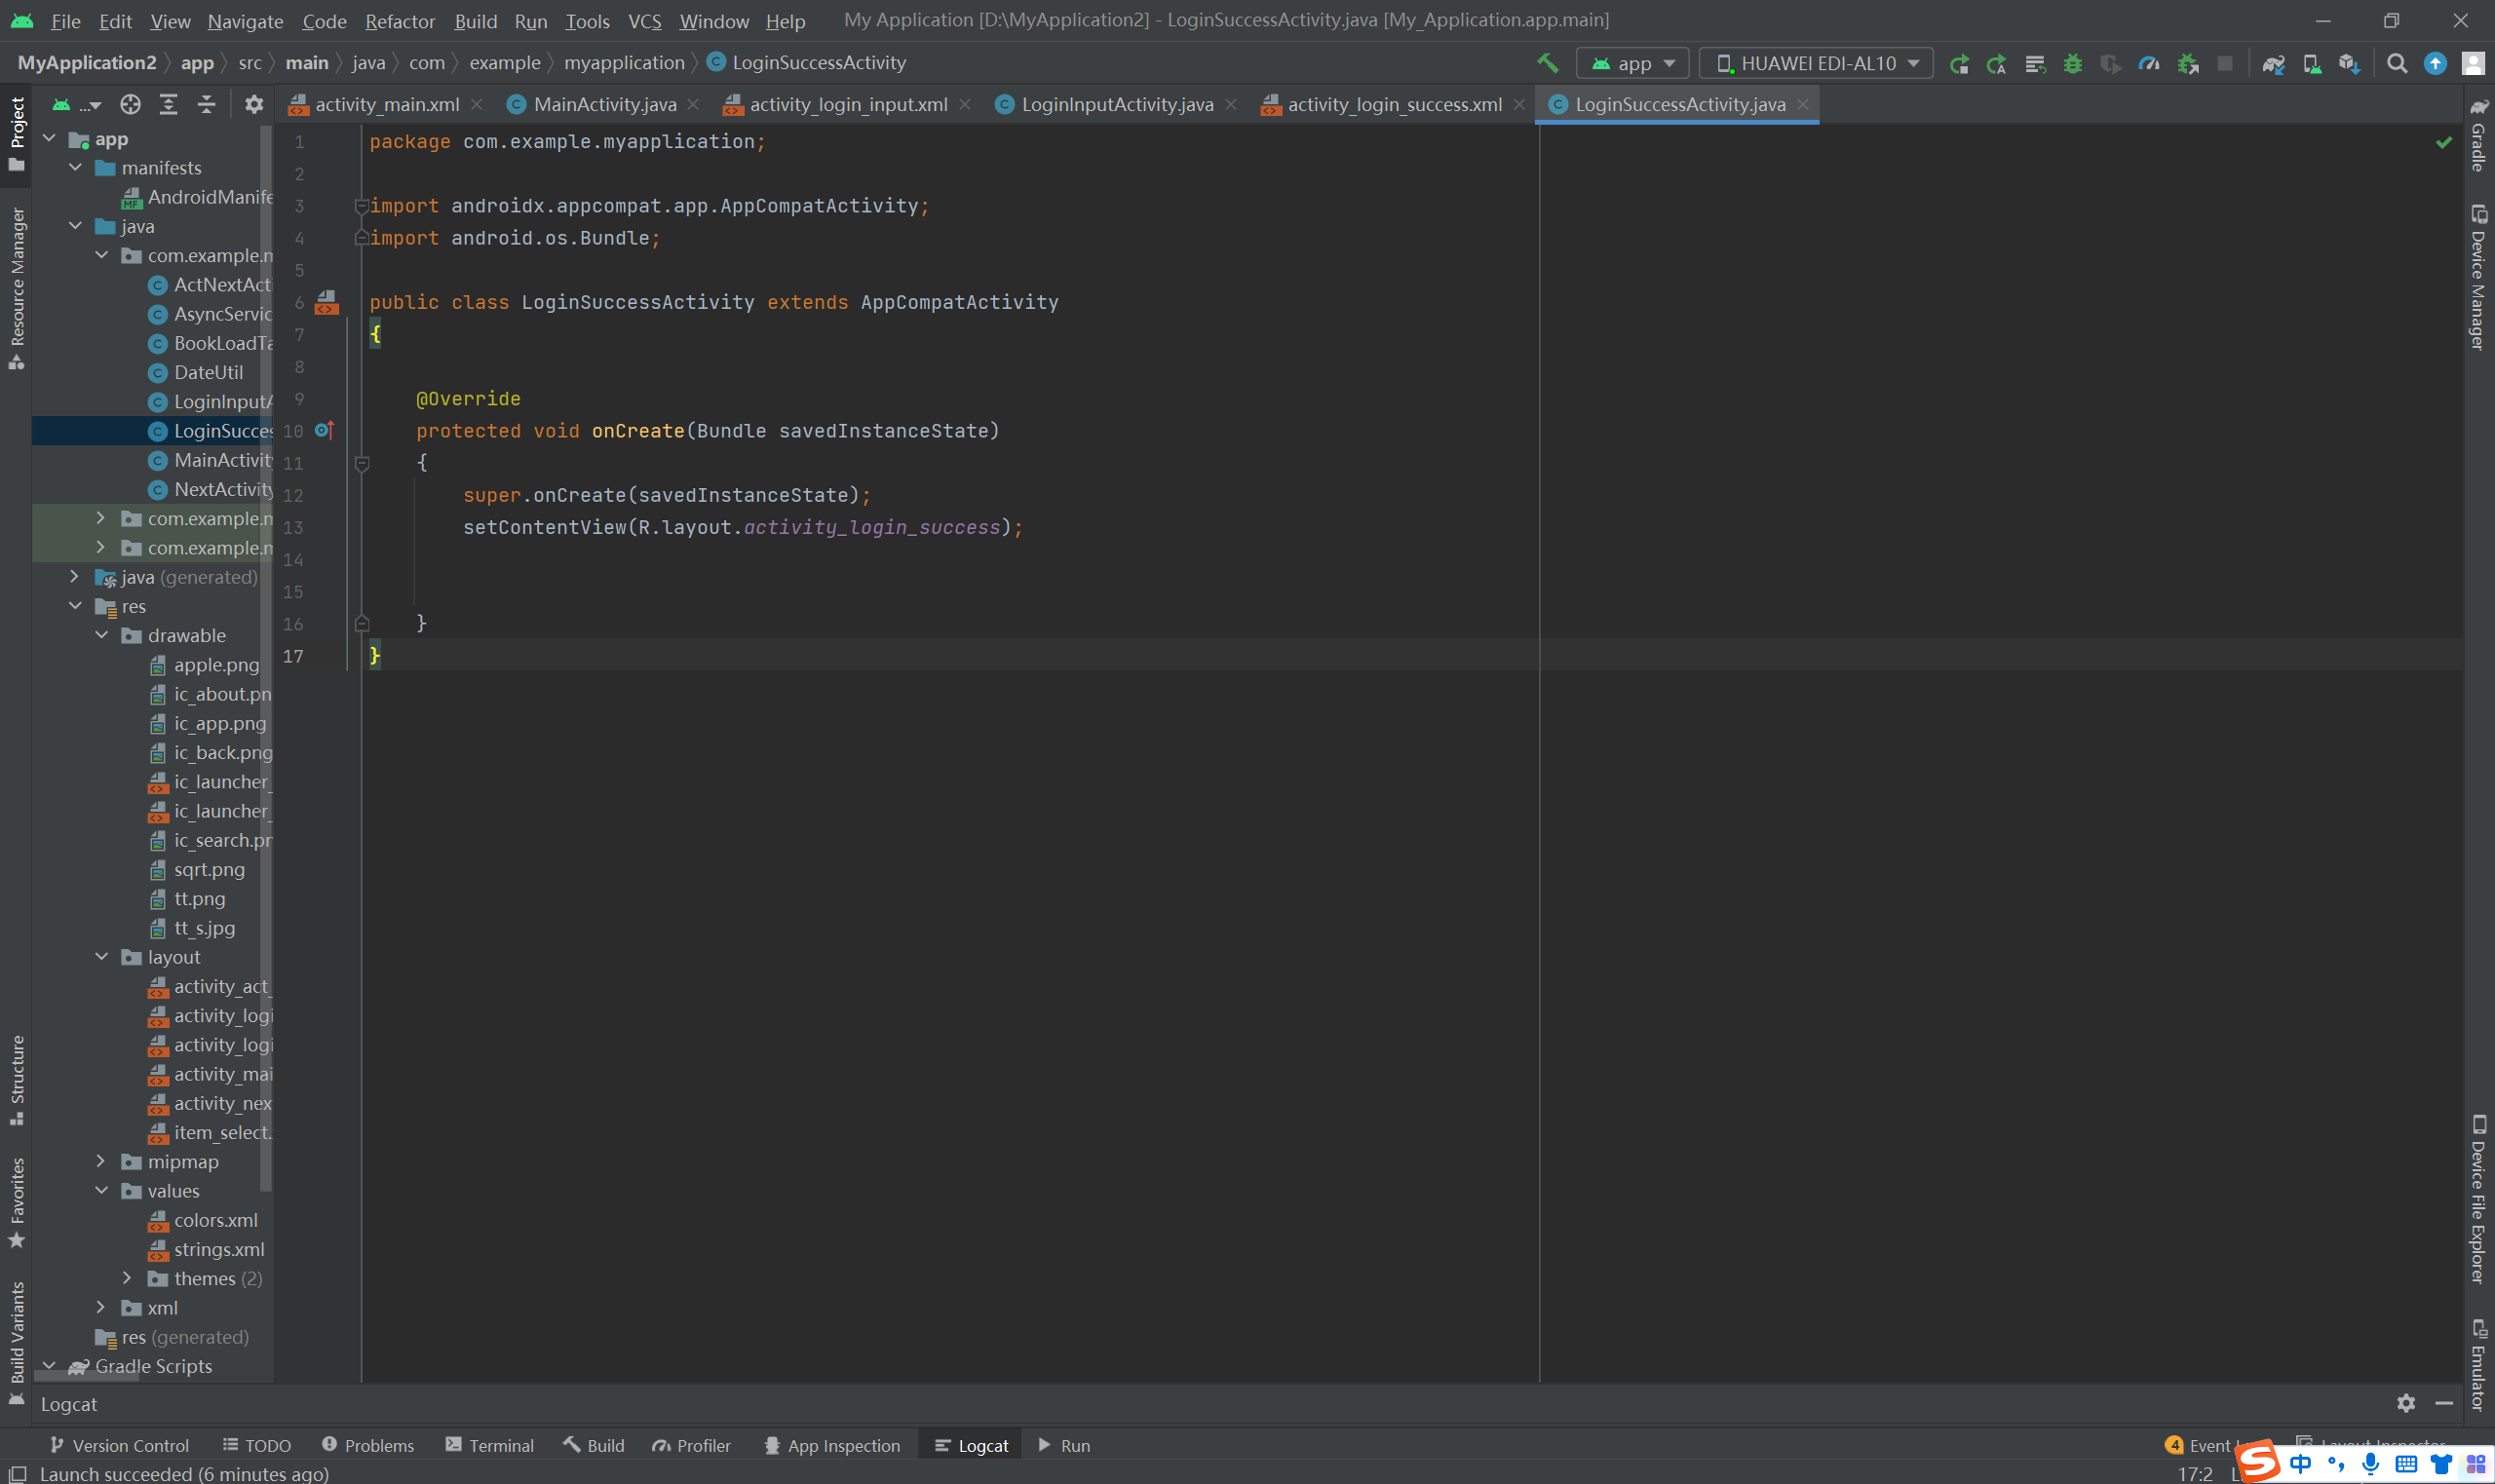Image resolution: width=2495 pixels, height=1484 pixels.
Task: Open the SDK Manager cube icon
Action: 2349,63
